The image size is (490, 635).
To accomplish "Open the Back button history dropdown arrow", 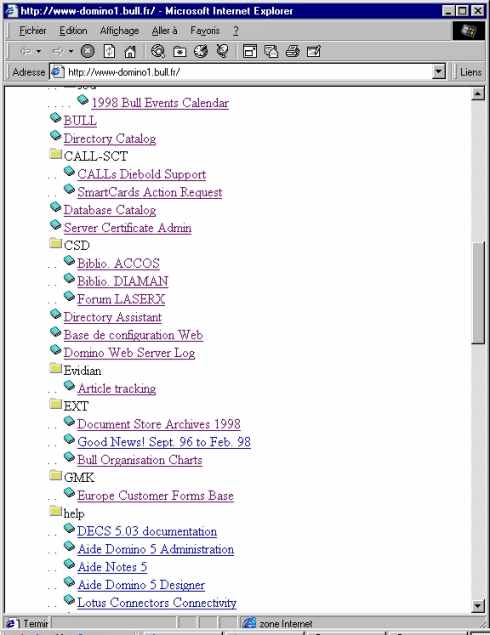I will click(x=39, y=51).
